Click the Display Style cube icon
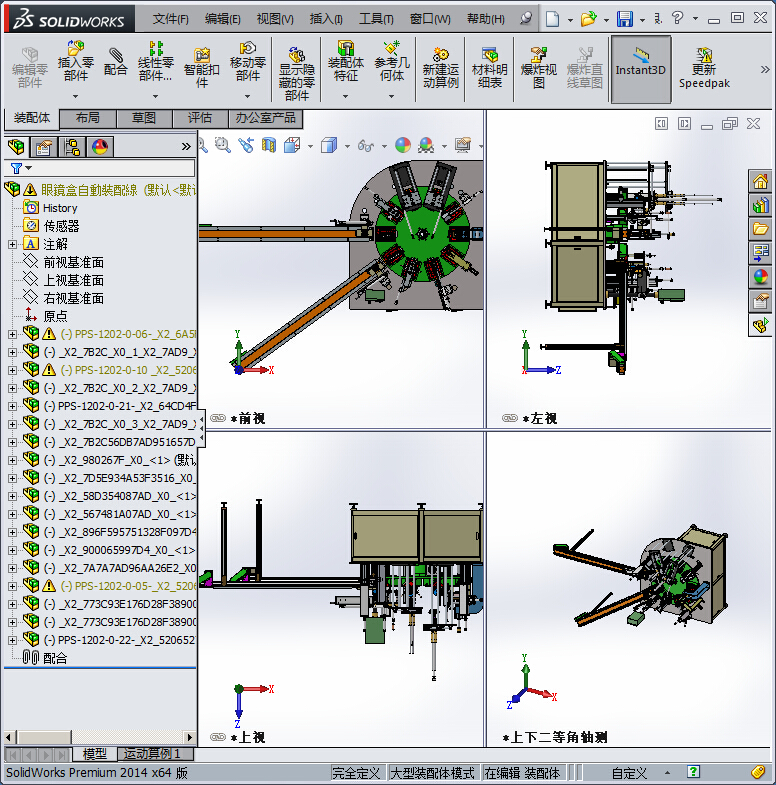Image resolution: width=776 pixels, height=785 pixels. coord(328,145)
